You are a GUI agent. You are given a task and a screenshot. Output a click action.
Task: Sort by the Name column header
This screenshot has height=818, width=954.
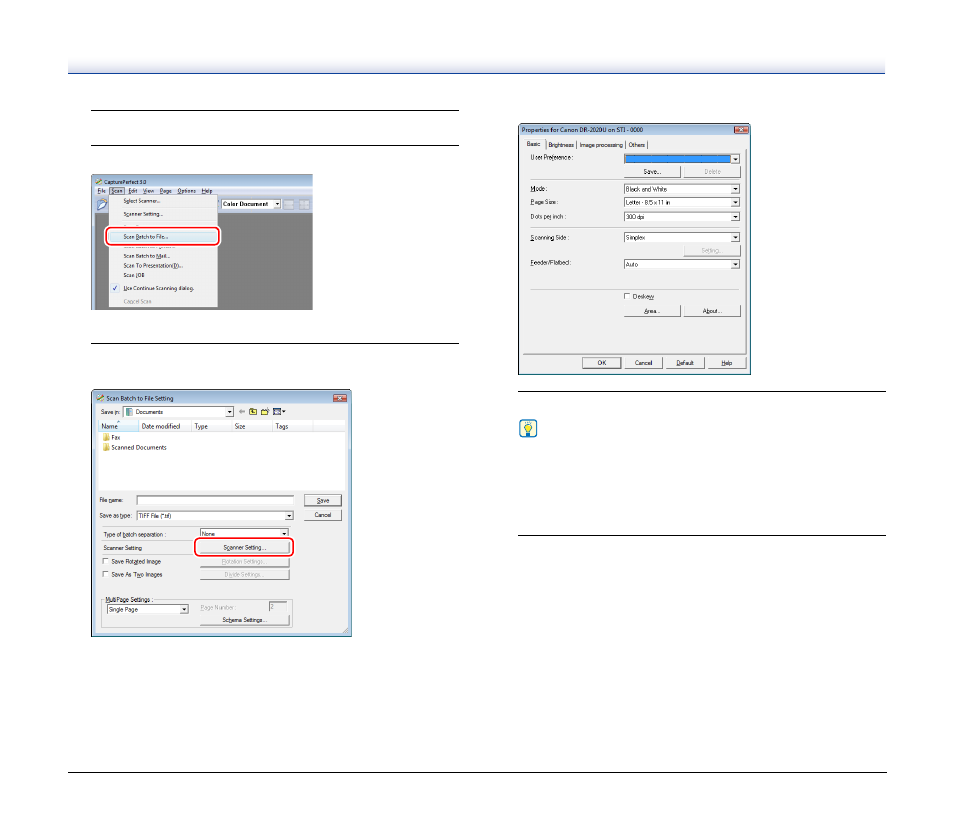click(118, 426)
